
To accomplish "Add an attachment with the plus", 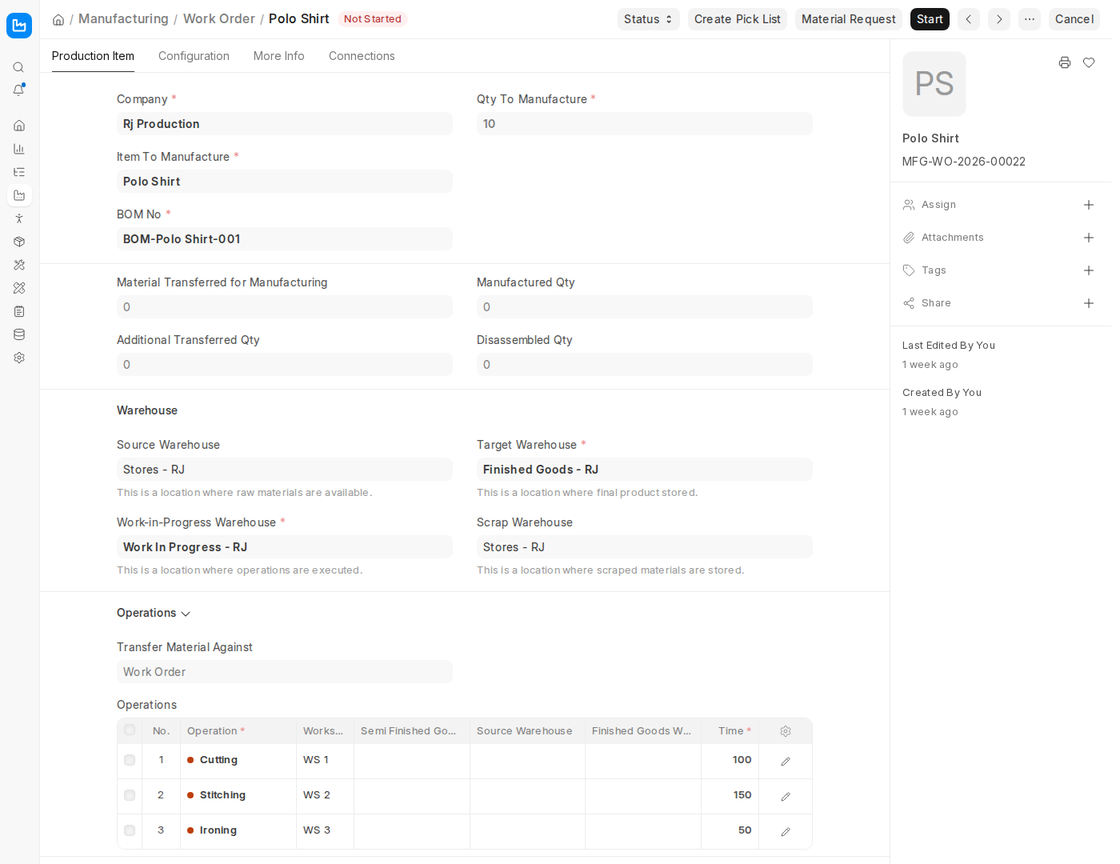I will 1089,238.
